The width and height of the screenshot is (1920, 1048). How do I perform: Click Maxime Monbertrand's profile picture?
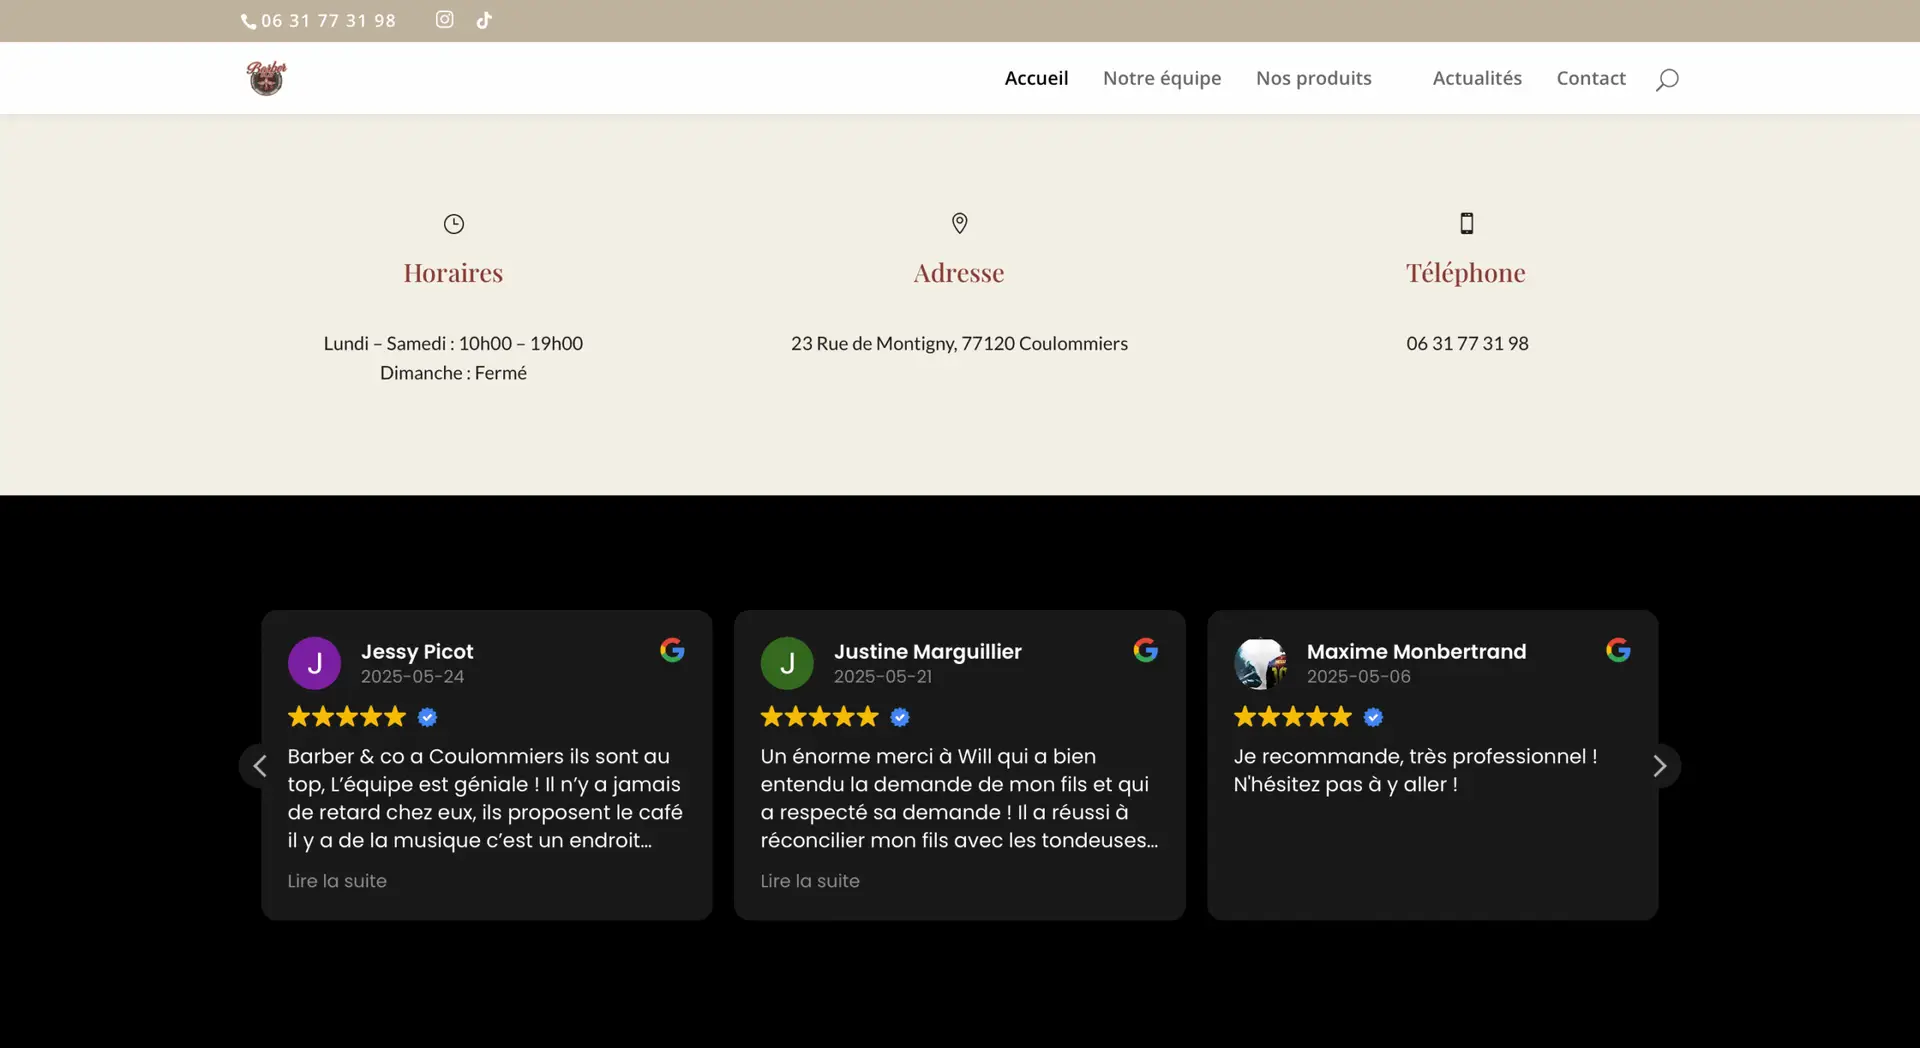[1259, 663]
